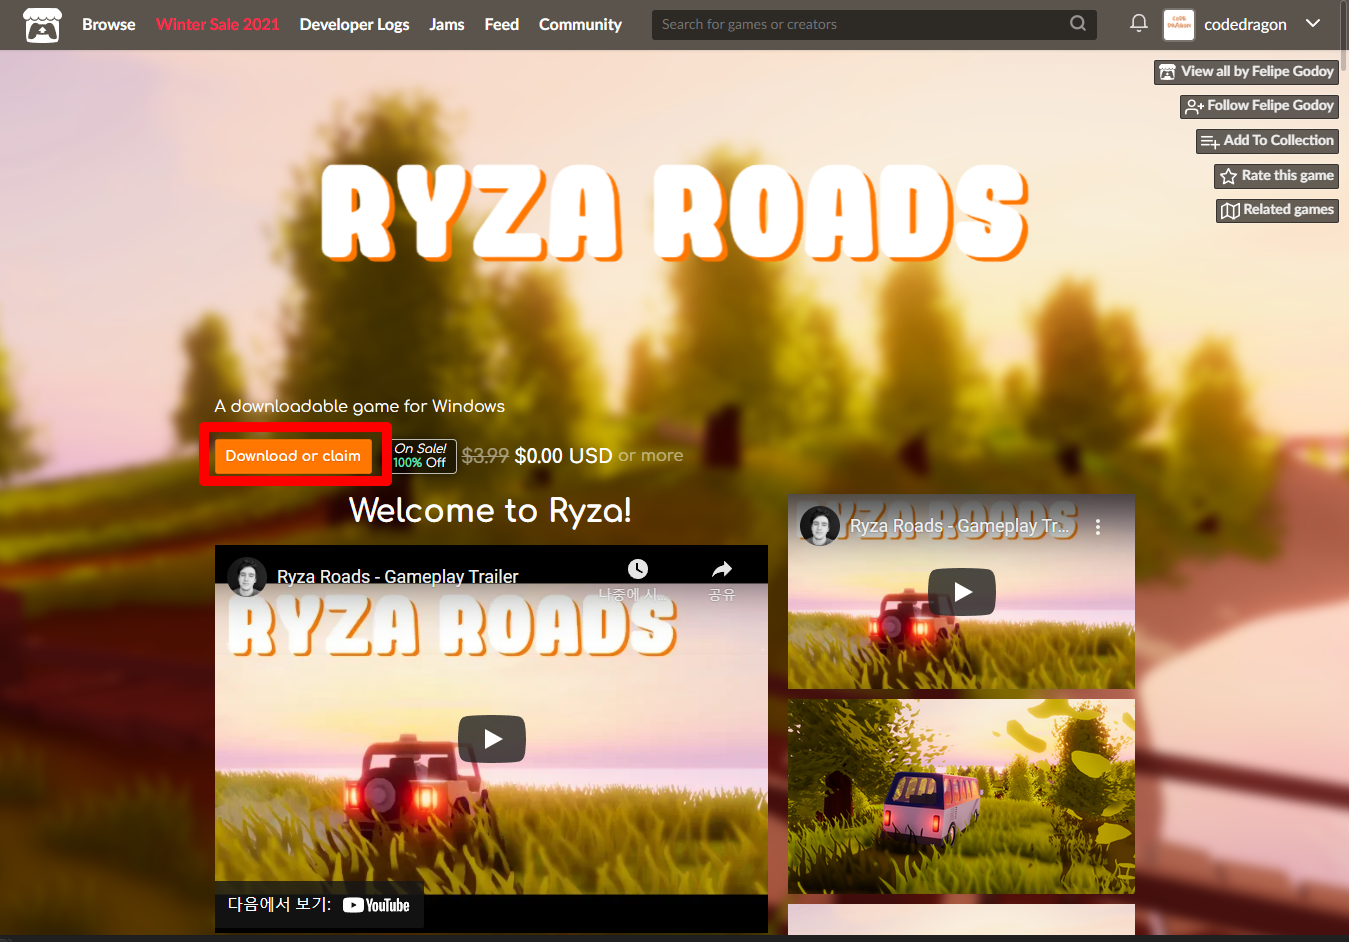Click the main video channel avatar
Image resolution: width=1349 pixels, height=942 pixels.
pyautogui.click(x=246, y=577)
